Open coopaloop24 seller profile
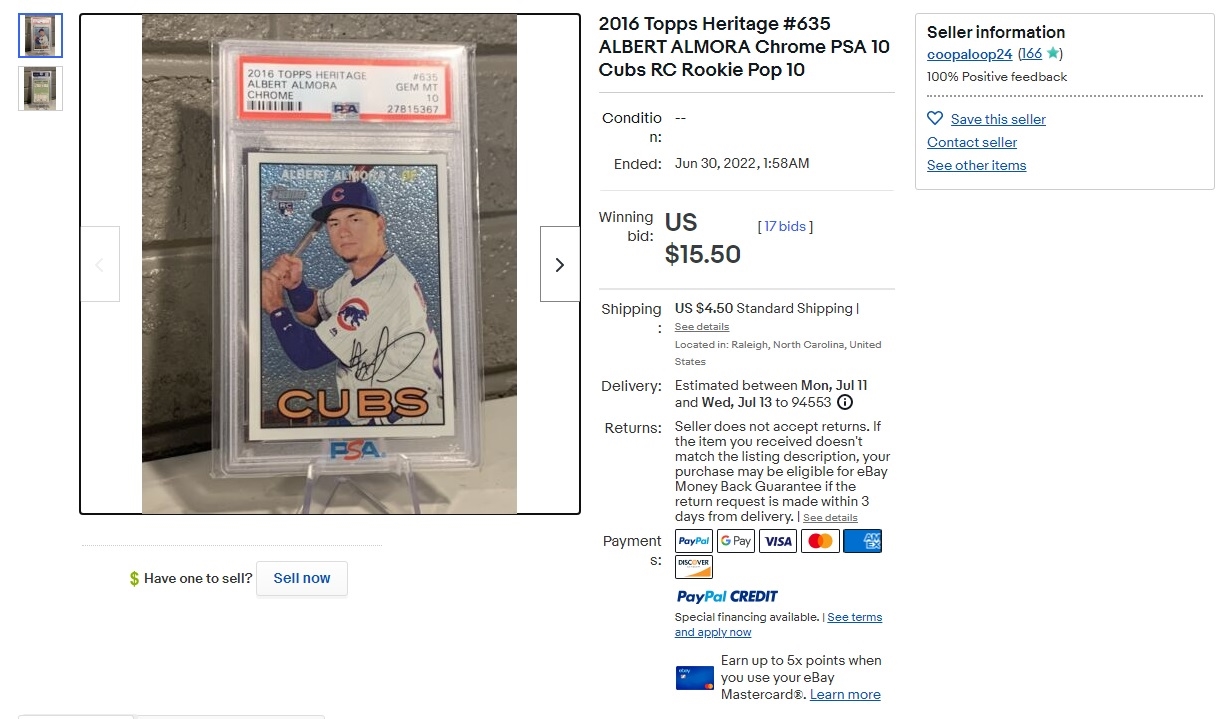This screenshot has height=719, width=1229. (x=969, y=54)
